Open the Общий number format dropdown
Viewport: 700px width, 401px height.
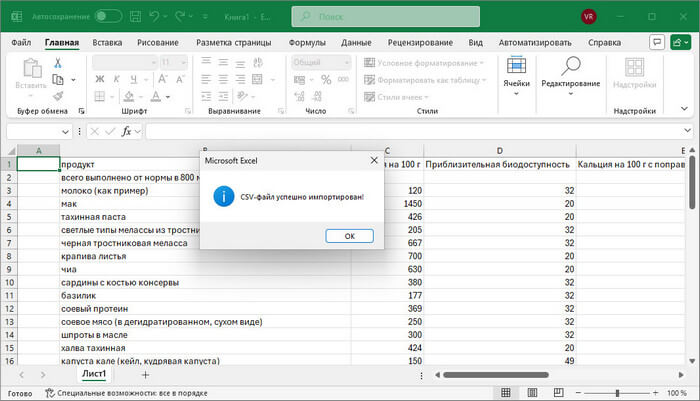321,62
